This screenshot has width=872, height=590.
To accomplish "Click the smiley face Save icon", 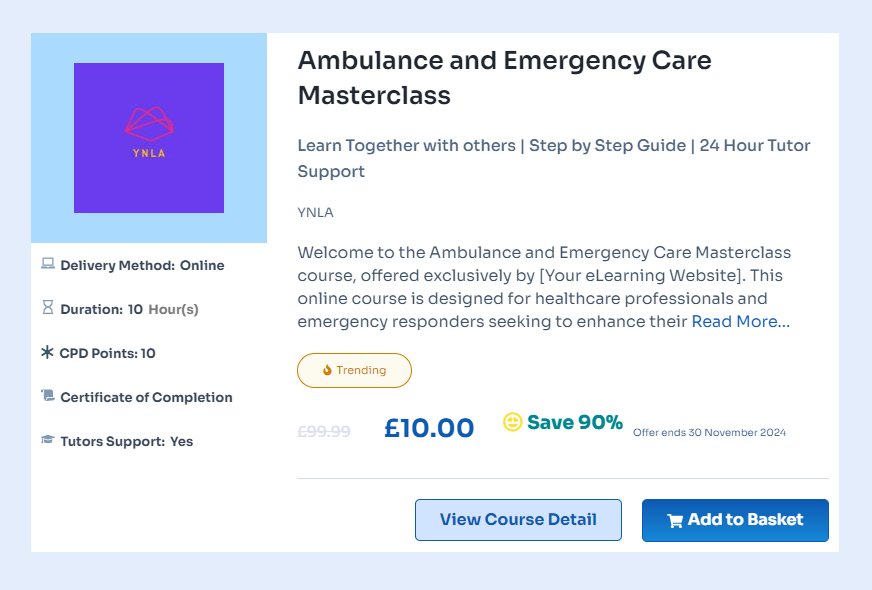I will click(513, 422).
